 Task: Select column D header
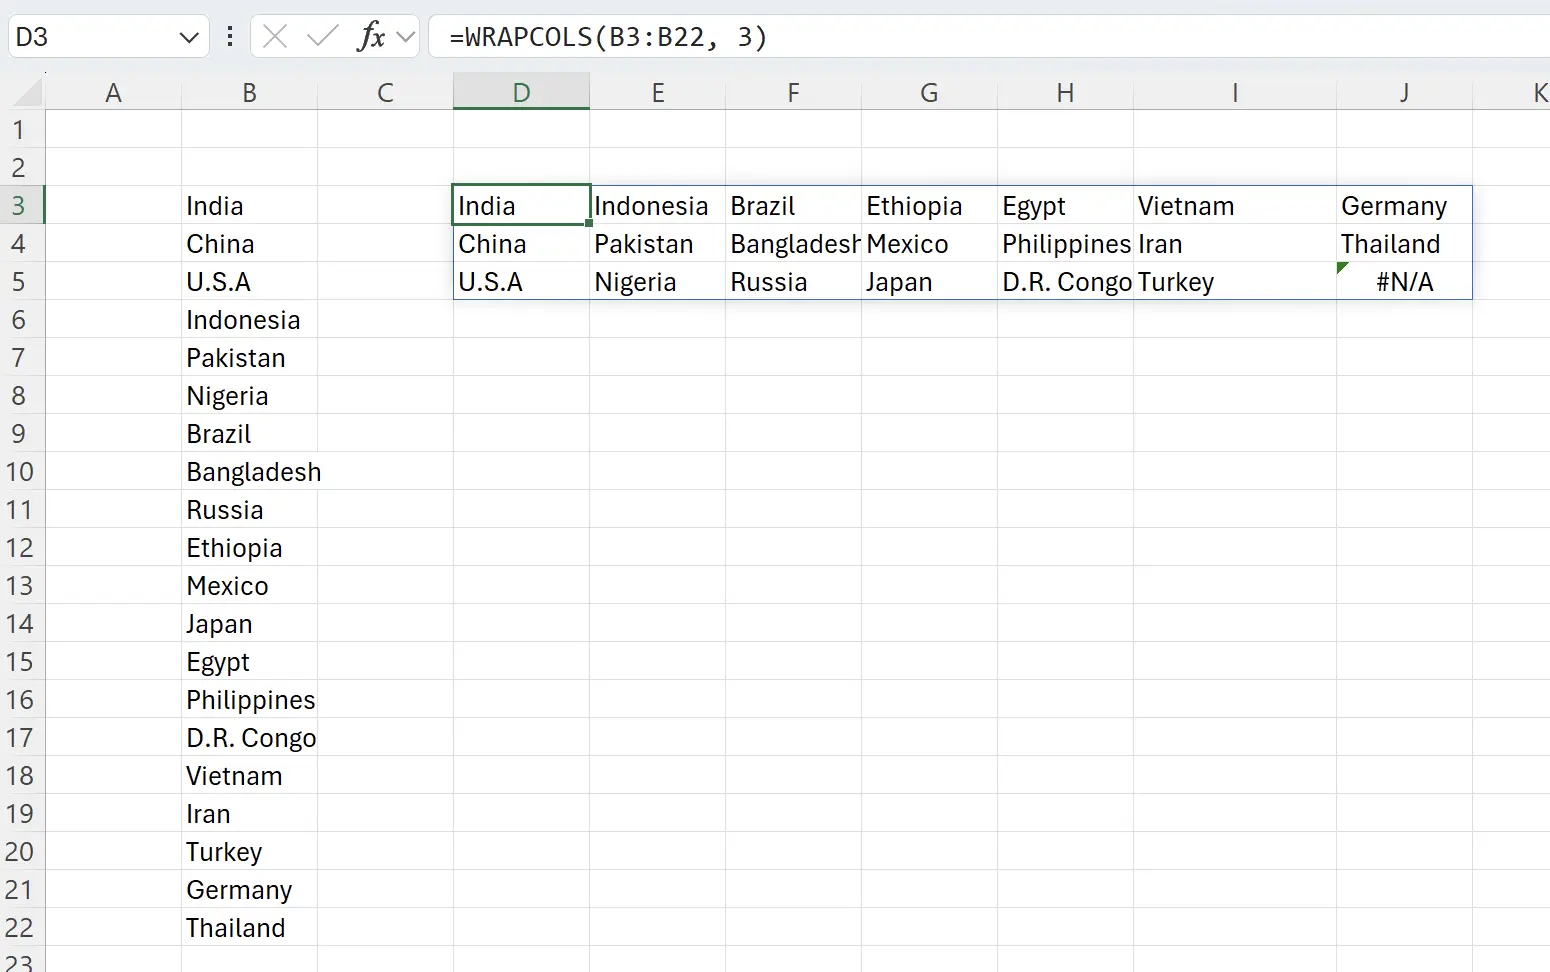(x=521, y=93)
